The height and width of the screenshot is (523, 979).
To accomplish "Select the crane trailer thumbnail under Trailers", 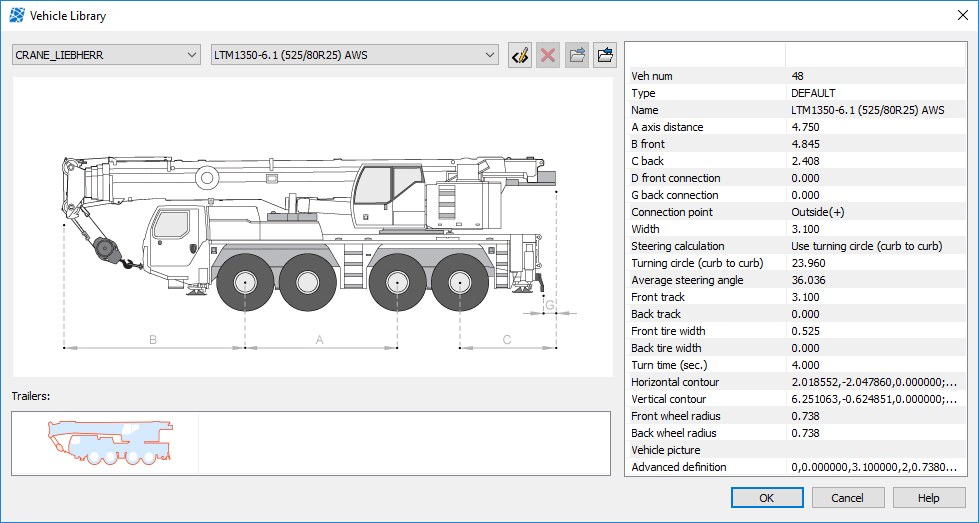I will click(x=110, y=442).
